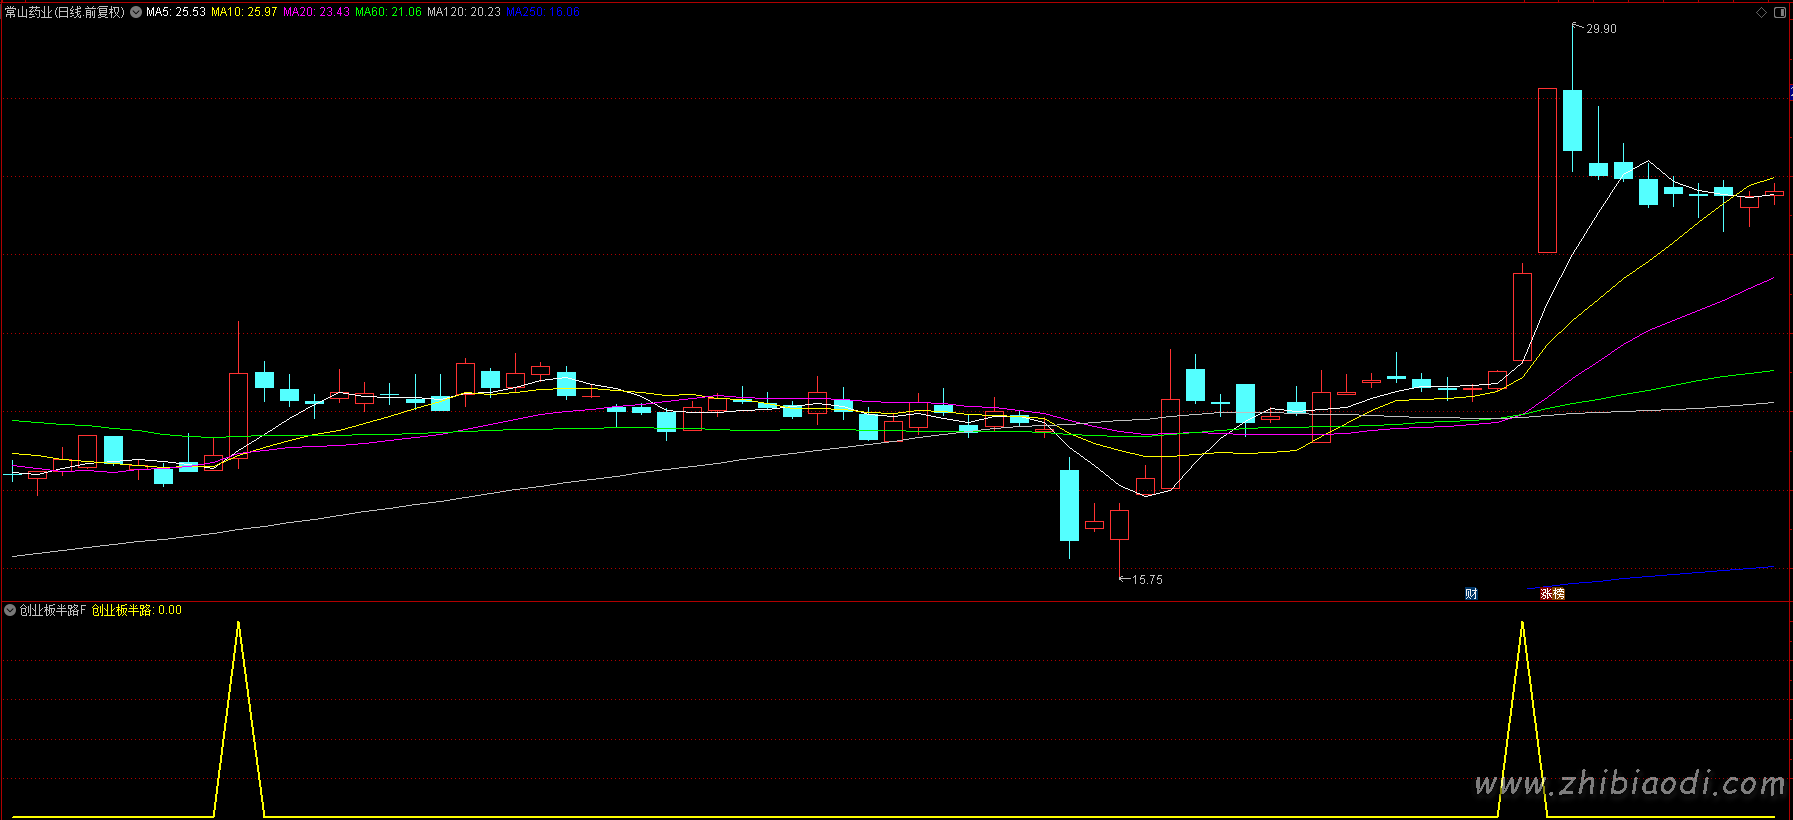Click the magenta MA20: 23.43 label
The image size is (1793, 820).
(x=316, y=12)
